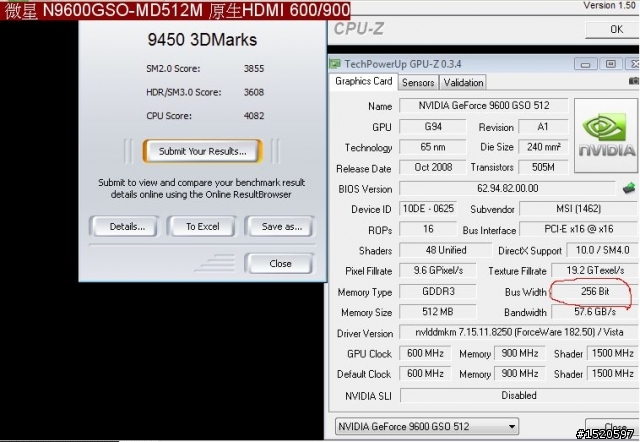Click the NVIDIA SLI field showing Disabled
640x442 pixels.
point(519,395)
